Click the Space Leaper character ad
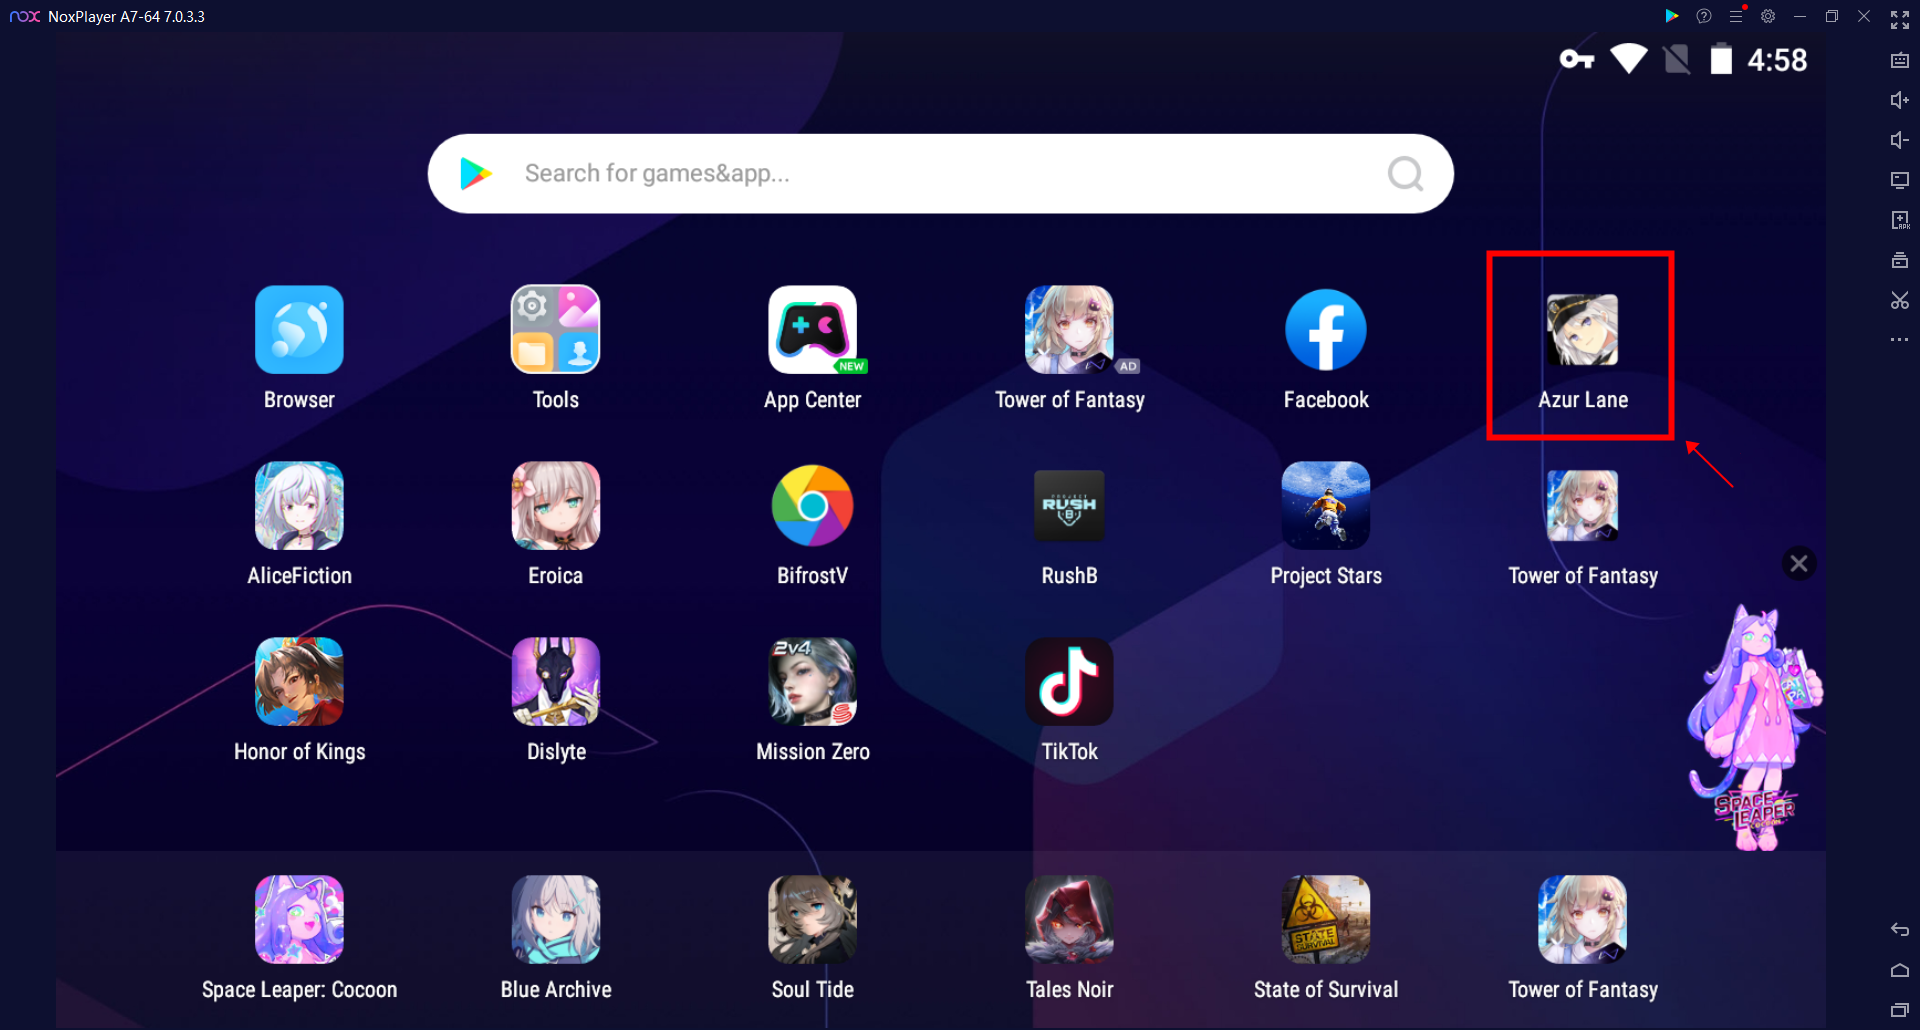 coord(1755,728)
